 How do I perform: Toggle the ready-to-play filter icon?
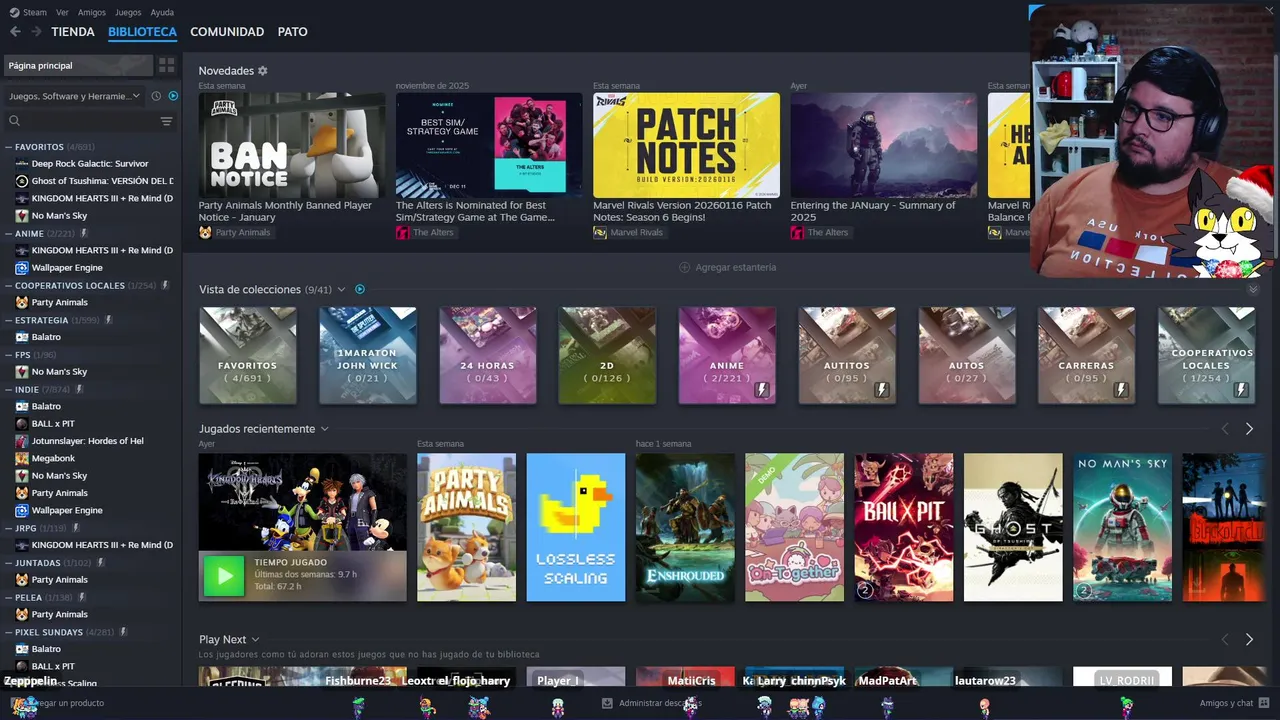point(173,96)
